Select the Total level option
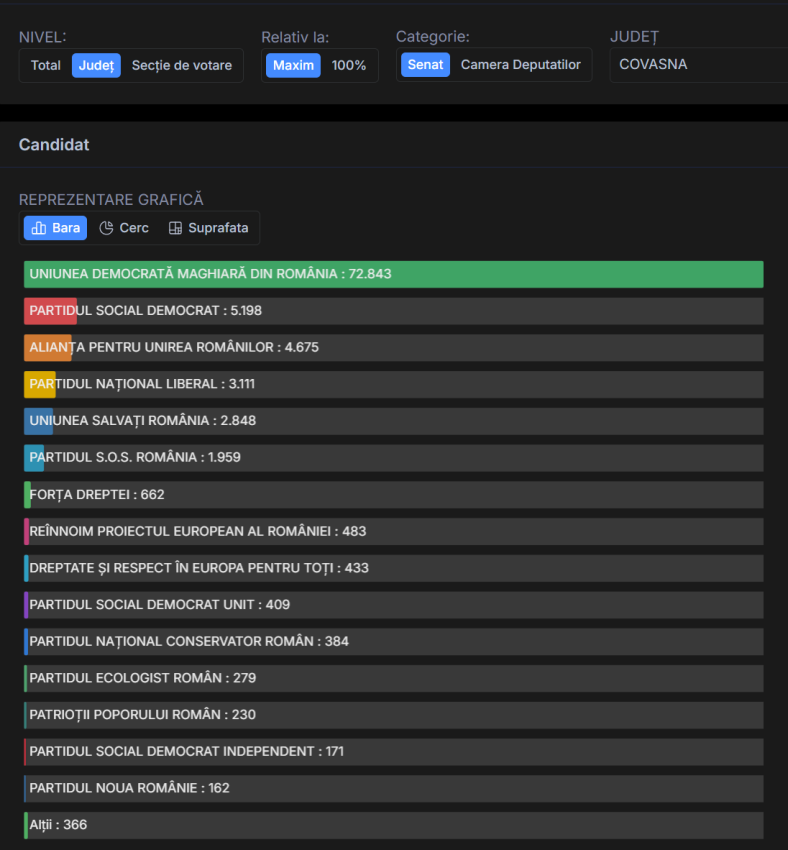This screenshot has height=850, width=788. click(x=46, y=66)
